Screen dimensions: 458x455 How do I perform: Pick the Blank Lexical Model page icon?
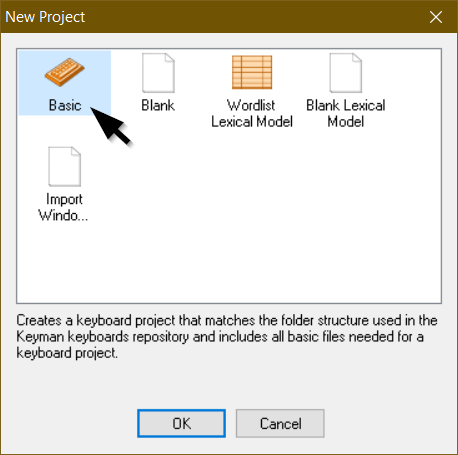346,73
